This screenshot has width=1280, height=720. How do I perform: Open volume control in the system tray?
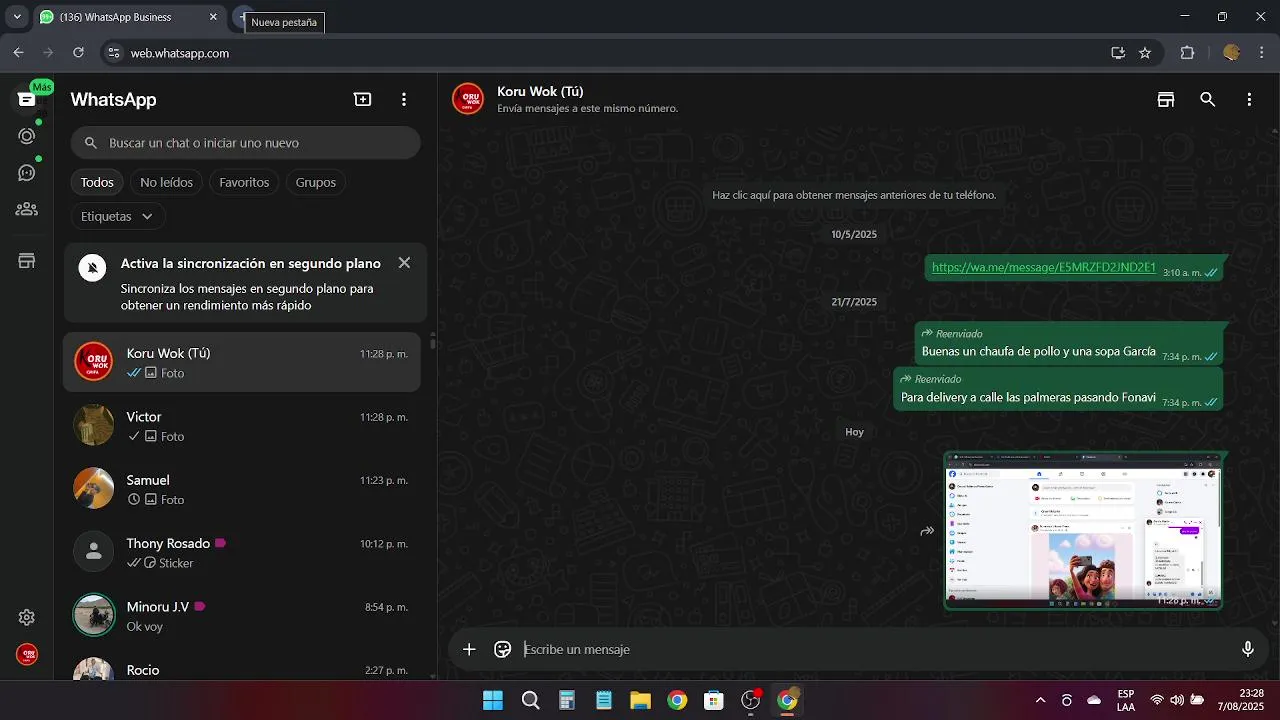click(1177, 700)
